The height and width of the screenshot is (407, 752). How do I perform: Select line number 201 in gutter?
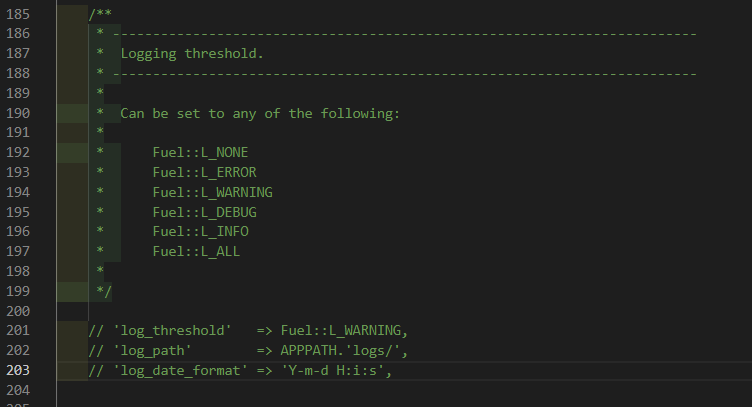(18, 330)
